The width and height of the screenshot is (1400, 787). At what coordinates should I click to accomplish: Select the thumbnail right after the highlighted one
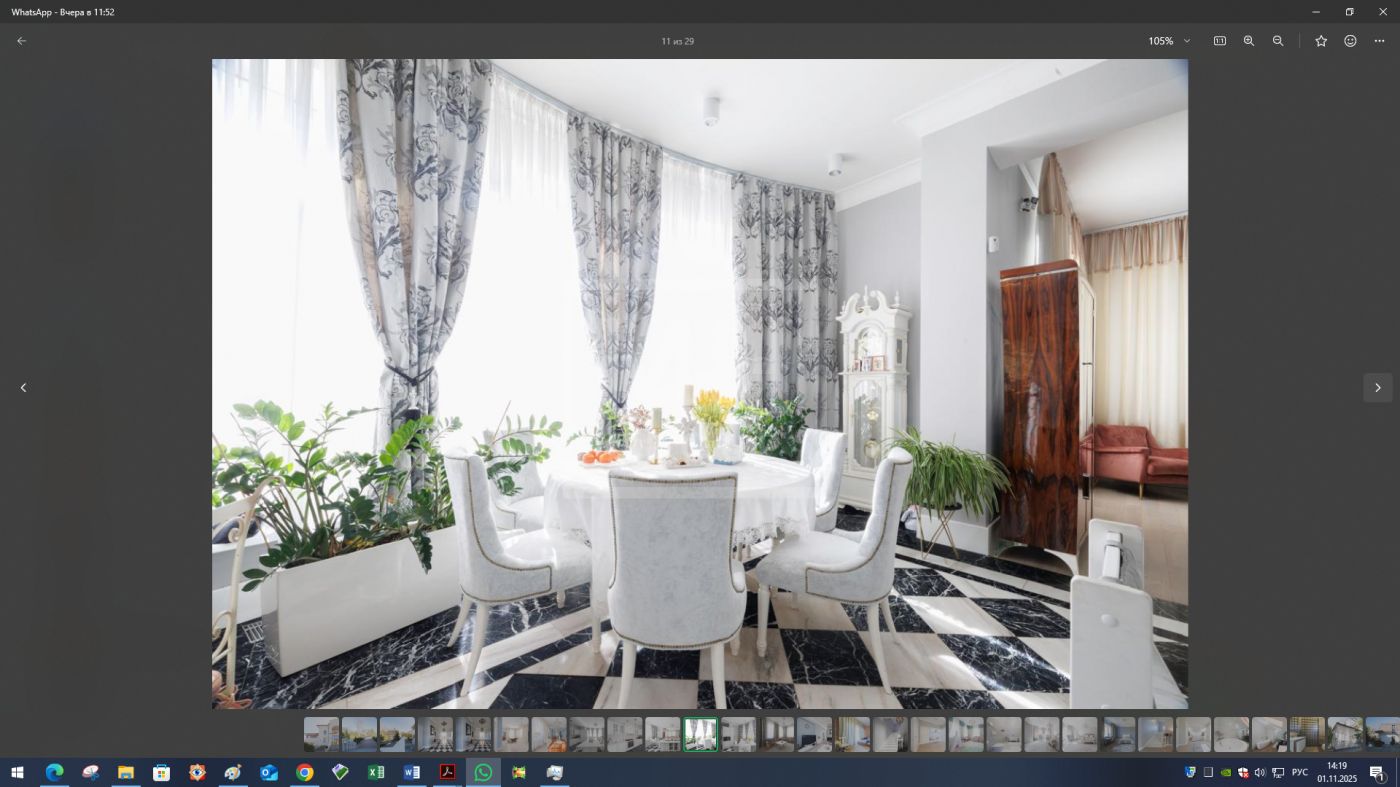click(x=739, y=734)
